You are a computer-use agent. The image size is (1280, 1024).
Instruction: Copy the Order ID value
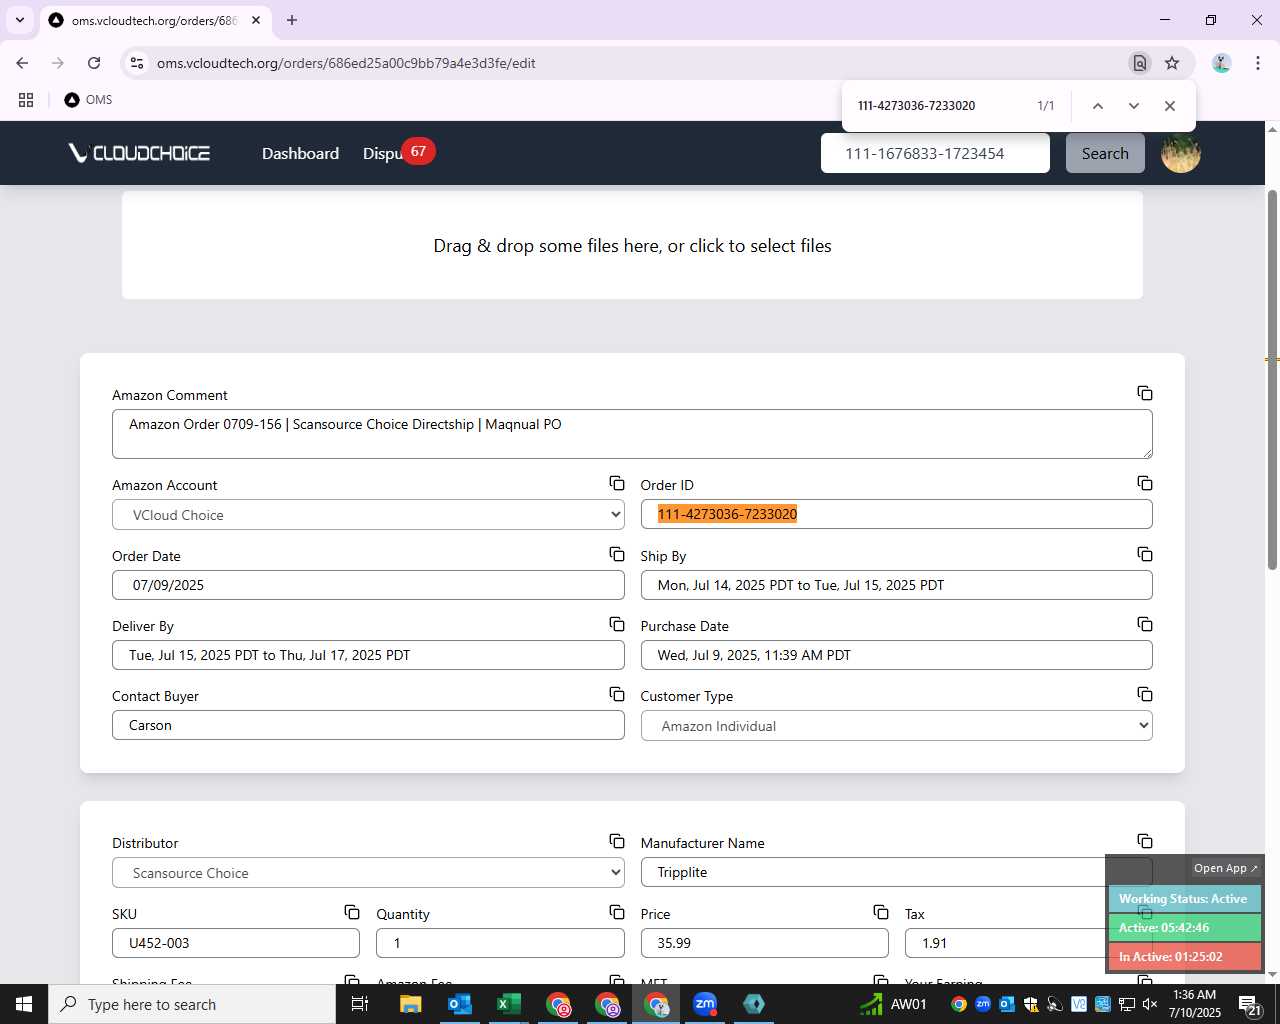point(1144,483)
